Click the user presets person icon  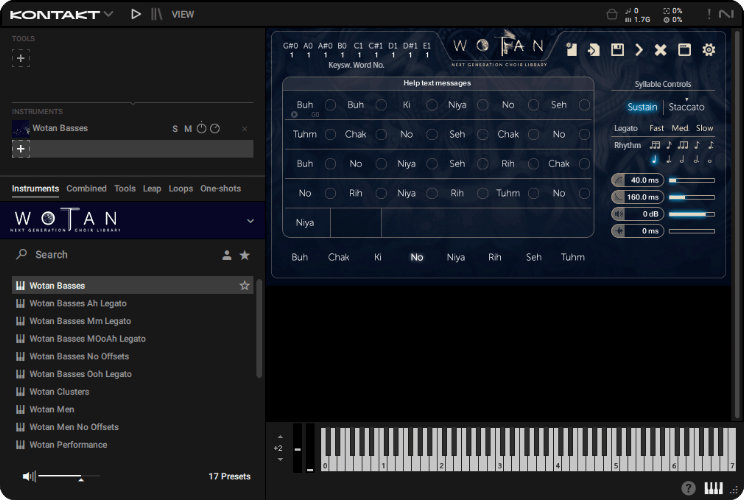[x=227, y=255]
